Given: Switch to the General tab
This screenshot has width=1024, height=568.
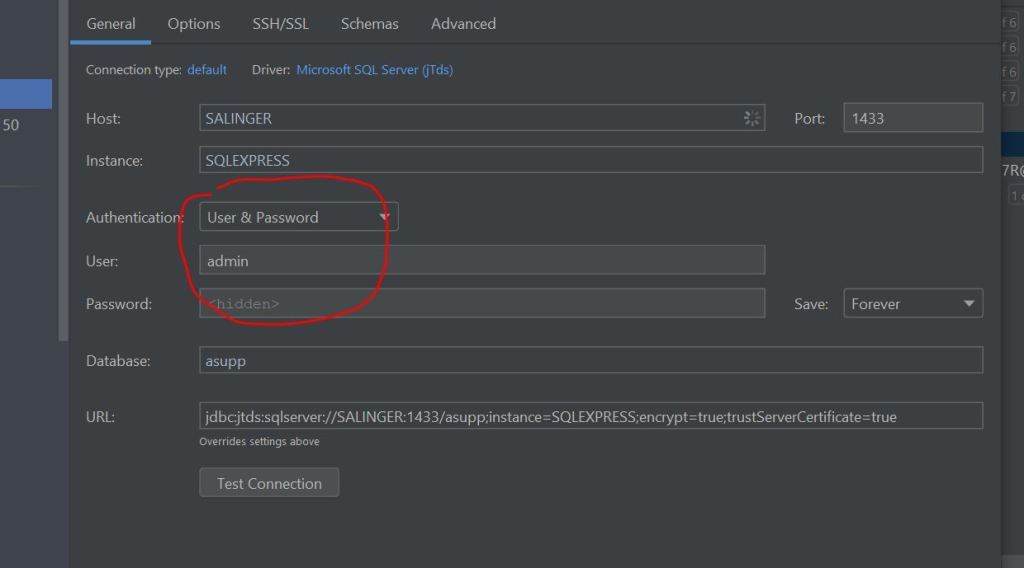Looking at the screenshot, I should coord(110,24).
